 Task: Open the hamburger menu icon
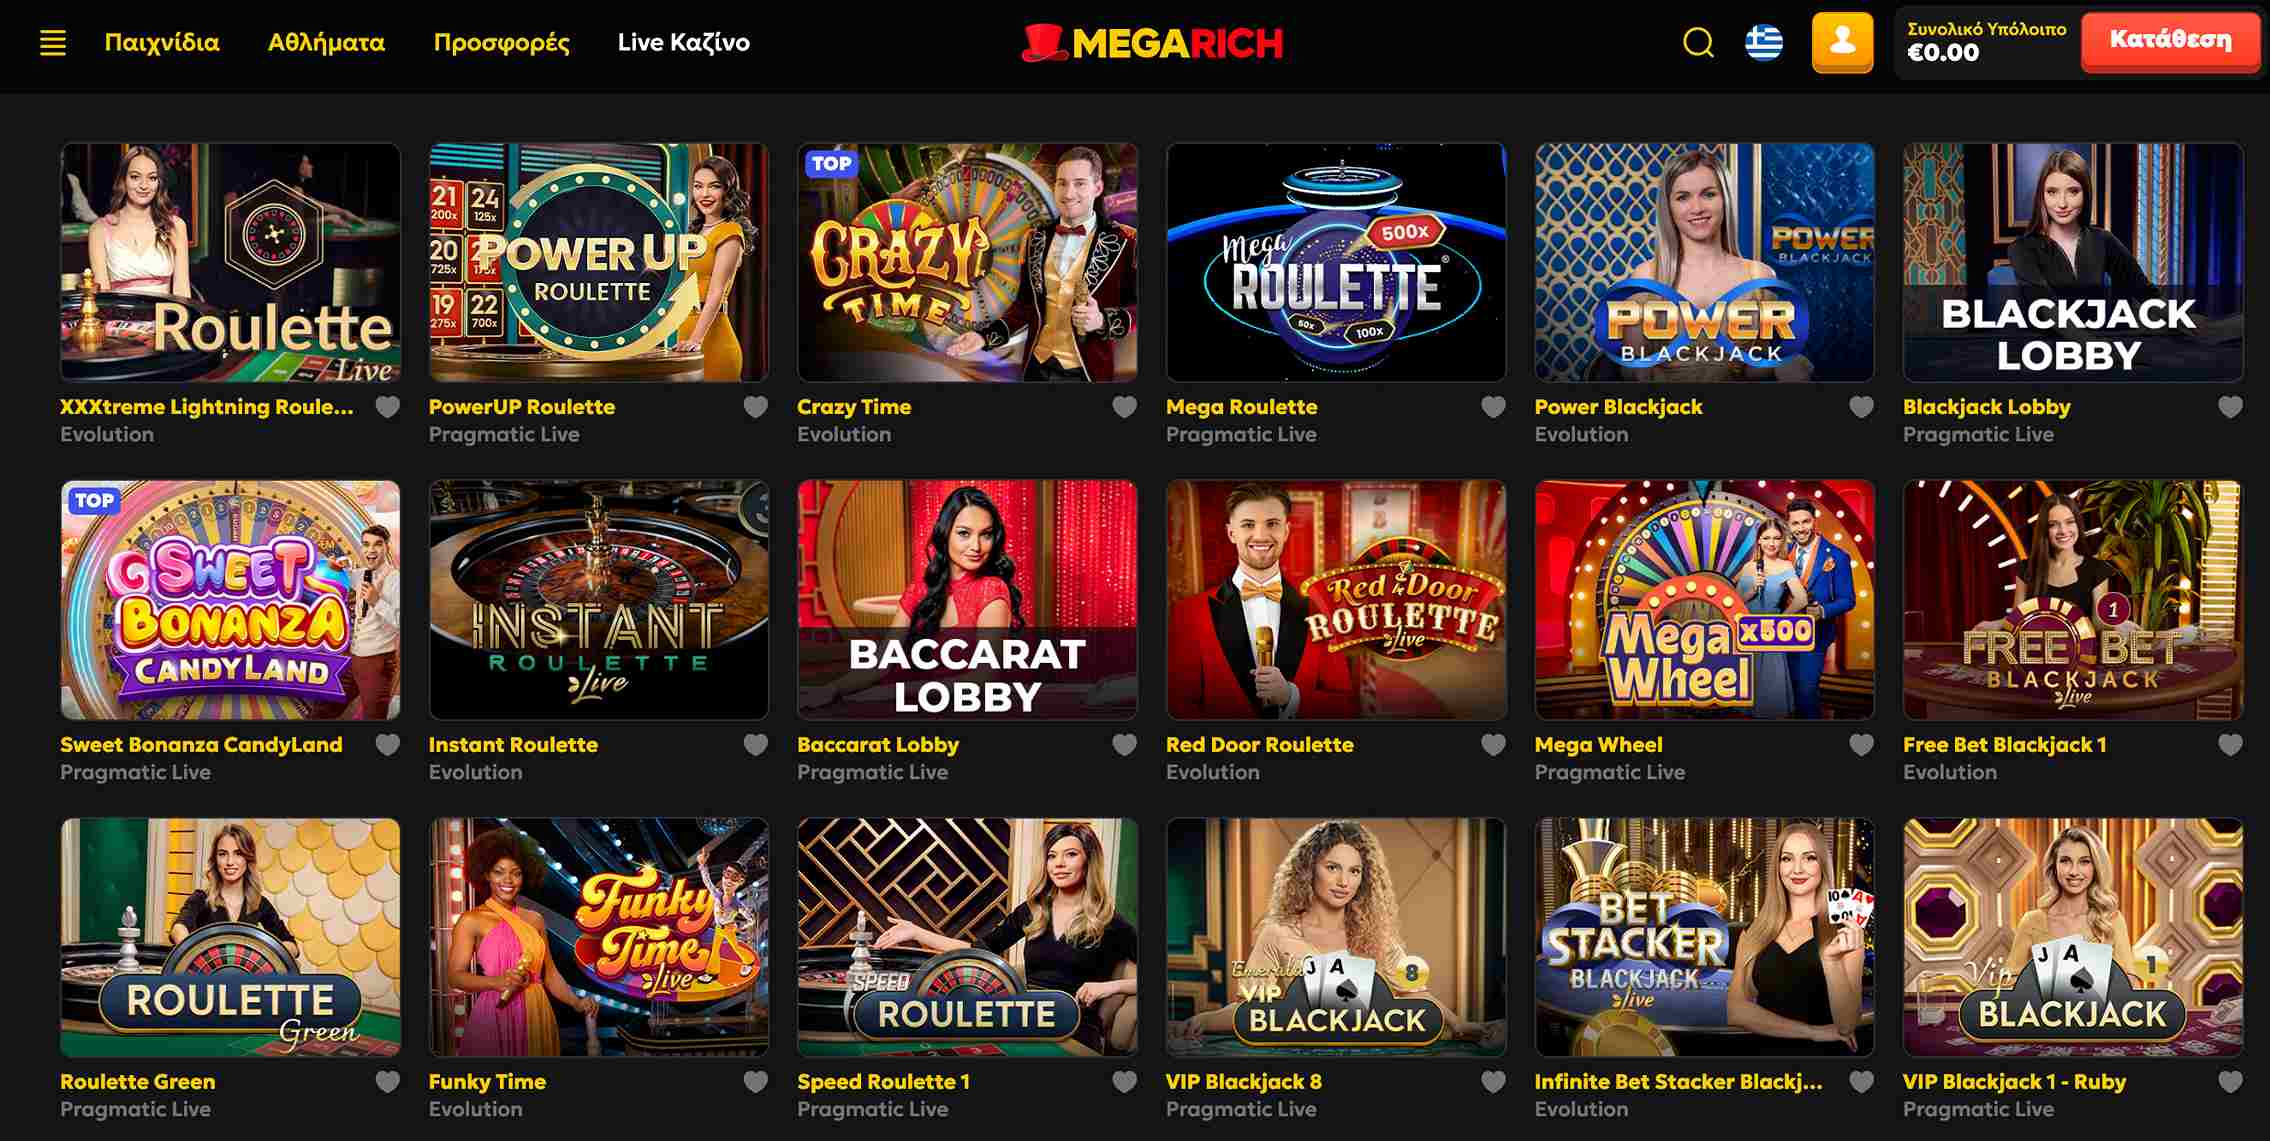tap(53, 43)
